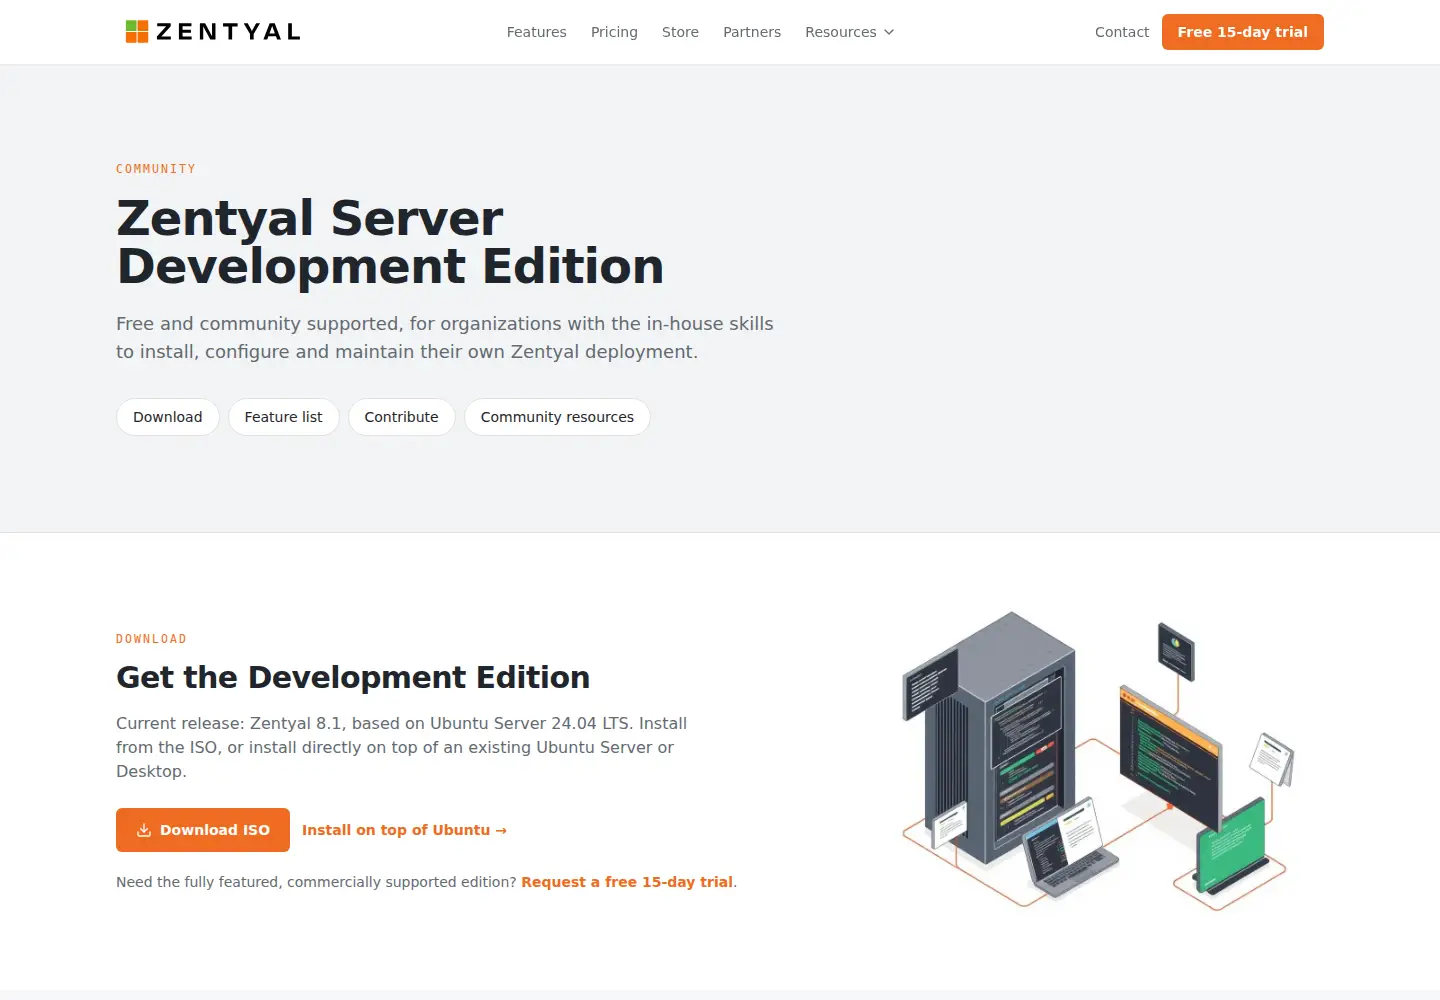1440x1000 pixels.
Task: Click the download arrow icon in Download ISO
Action: [x=144, y=830]
